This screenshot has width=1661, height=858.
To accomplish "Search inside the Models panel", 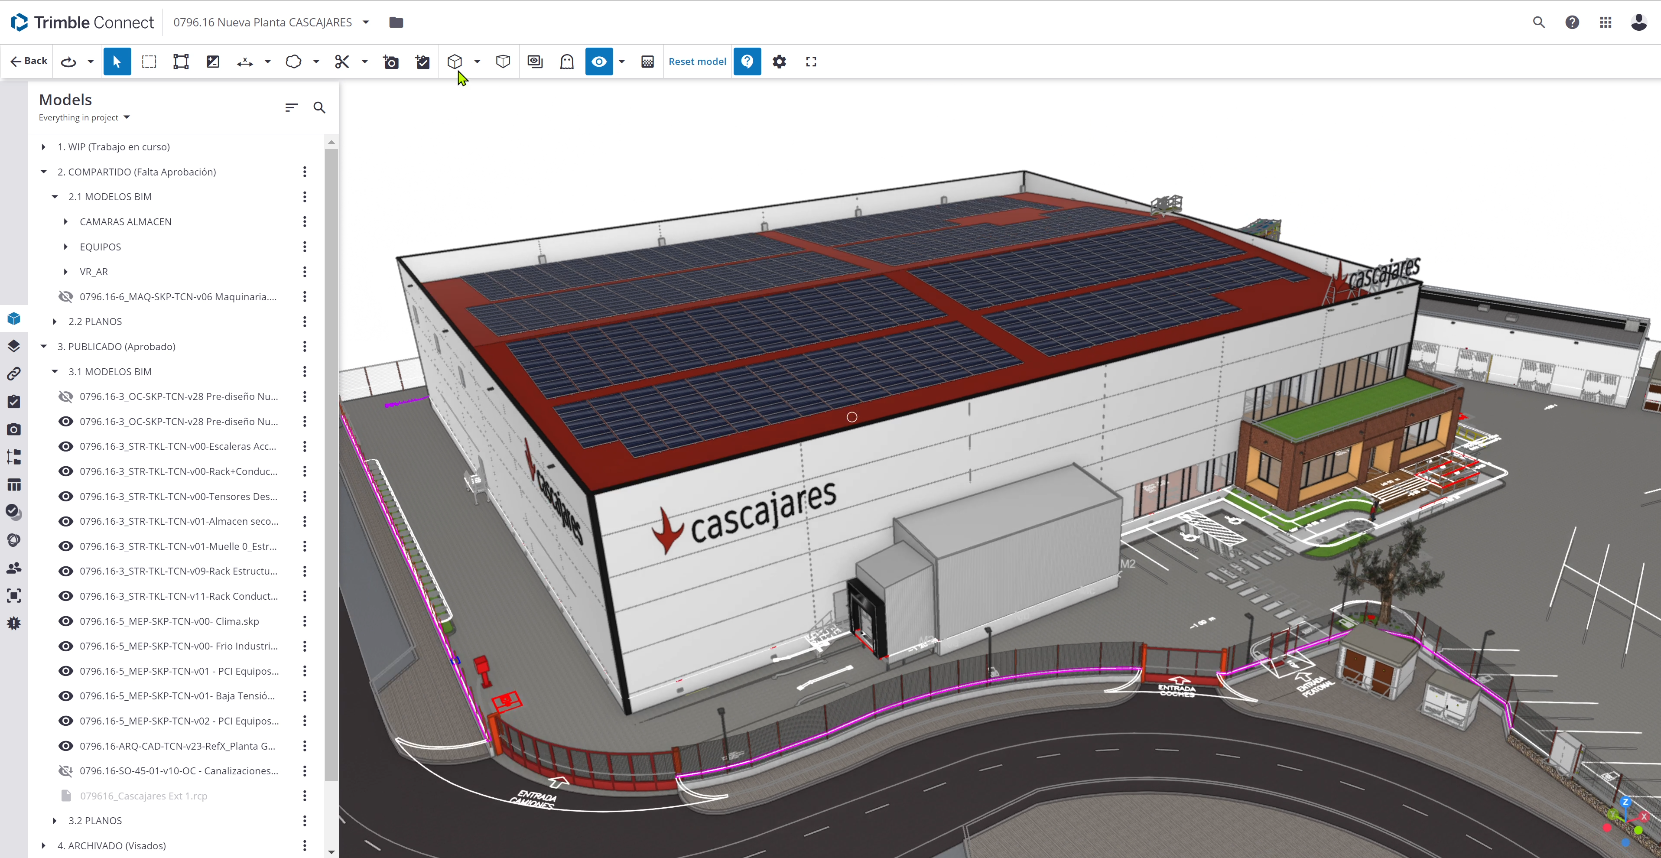I will [319, 107].
